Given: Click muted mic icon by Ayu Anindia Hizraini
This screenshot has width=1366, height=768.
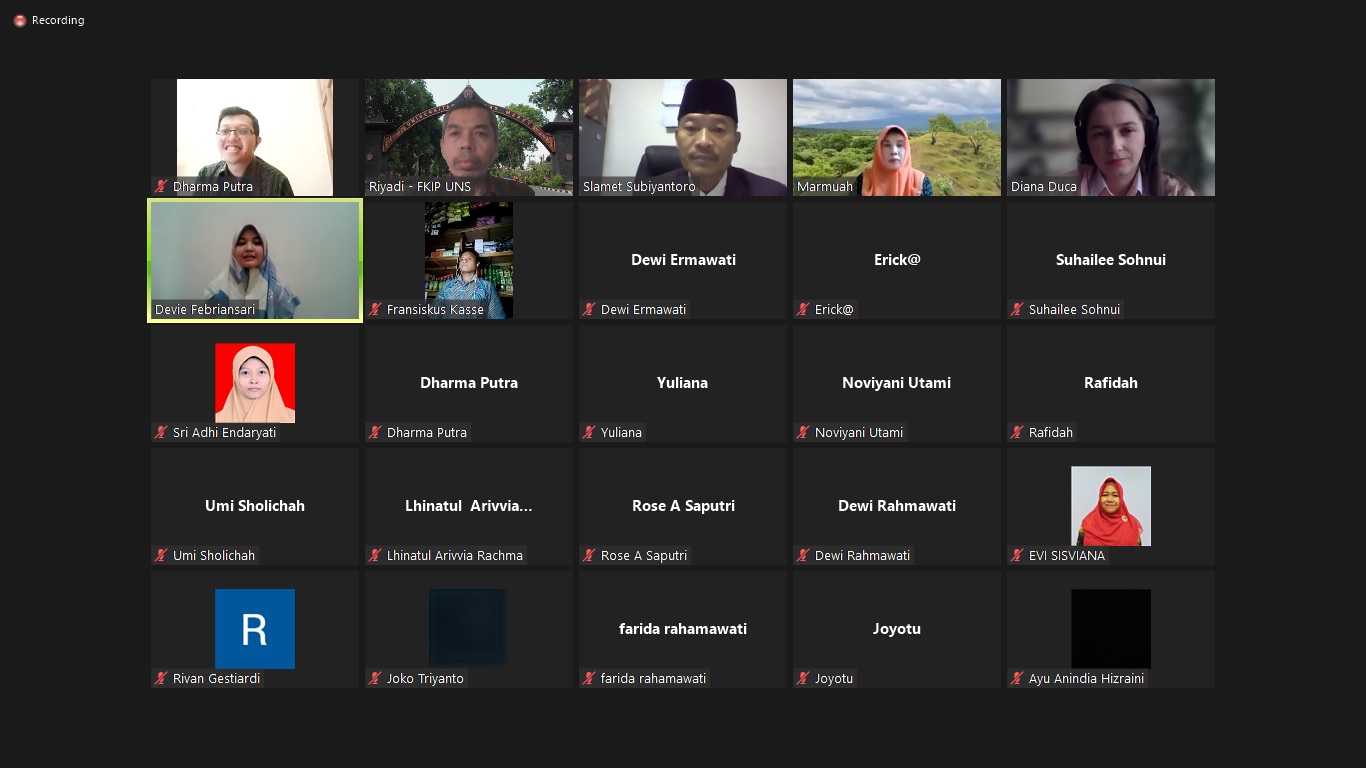Looking at the screenshot, I should pos(1017,679).
